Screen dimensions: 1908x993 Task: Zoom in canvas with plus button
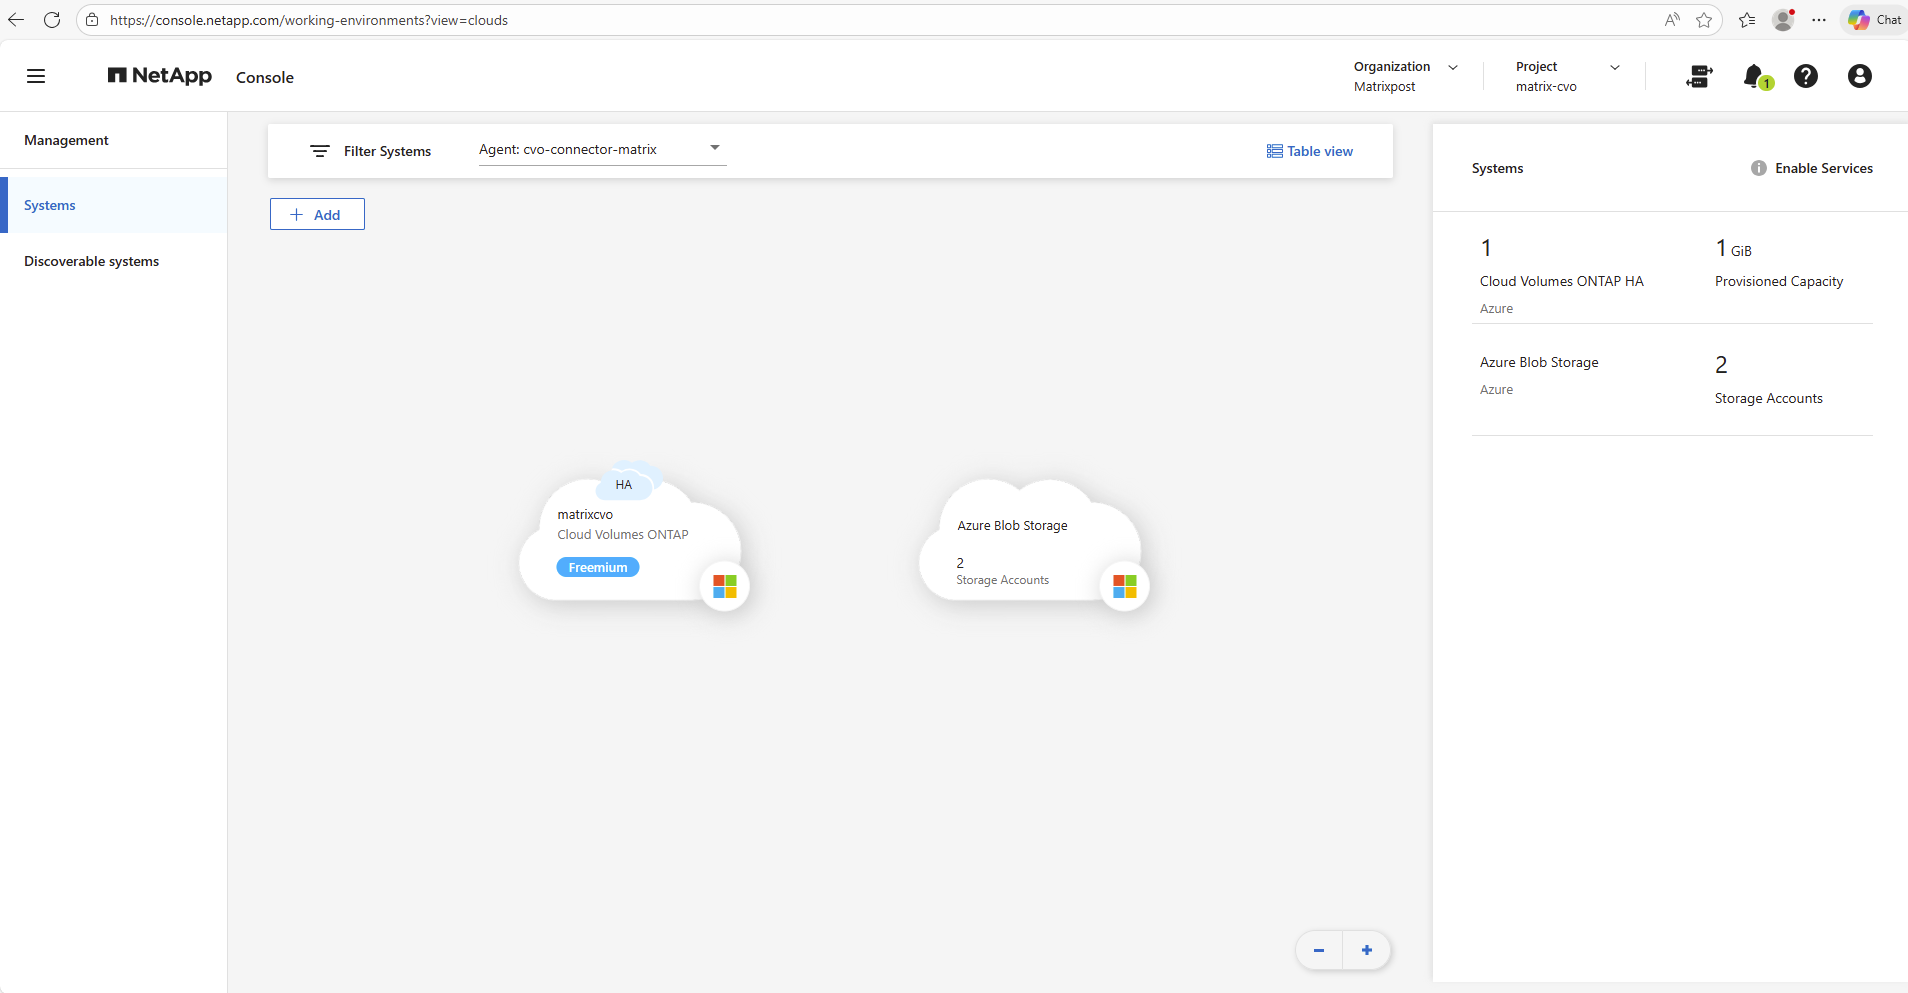(x=1367, y=950)
